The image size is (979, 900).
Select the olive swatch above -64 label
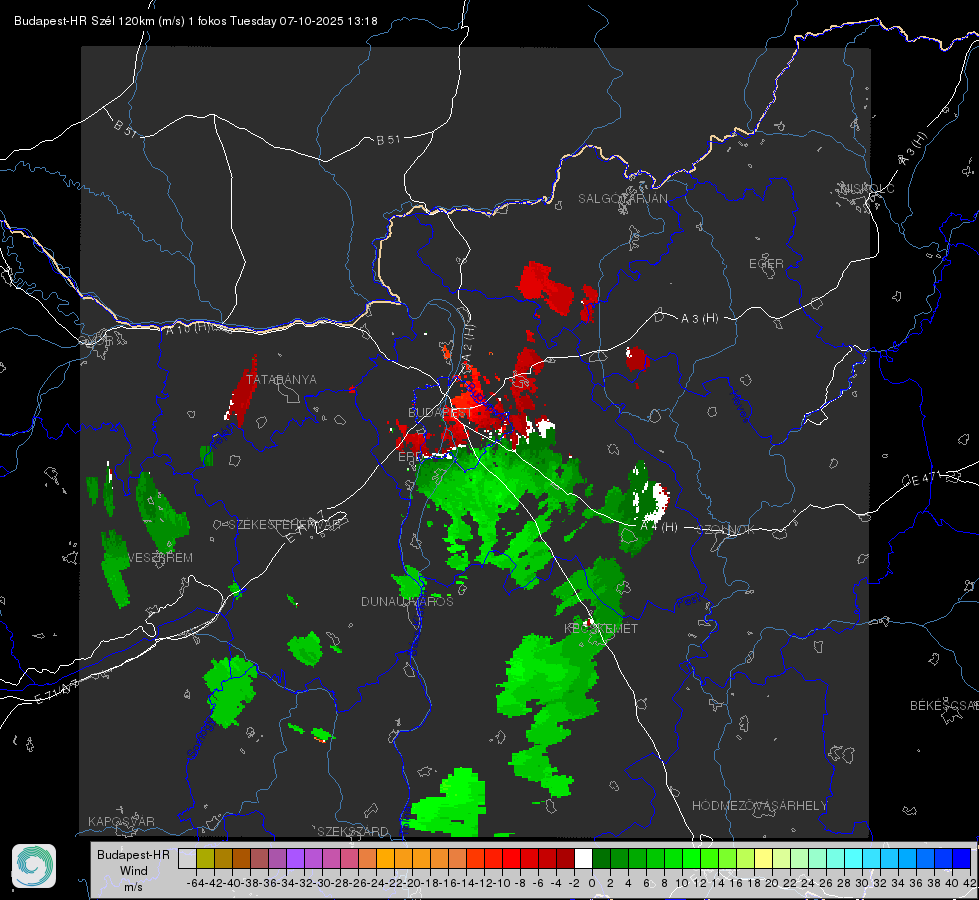point(205,859)
